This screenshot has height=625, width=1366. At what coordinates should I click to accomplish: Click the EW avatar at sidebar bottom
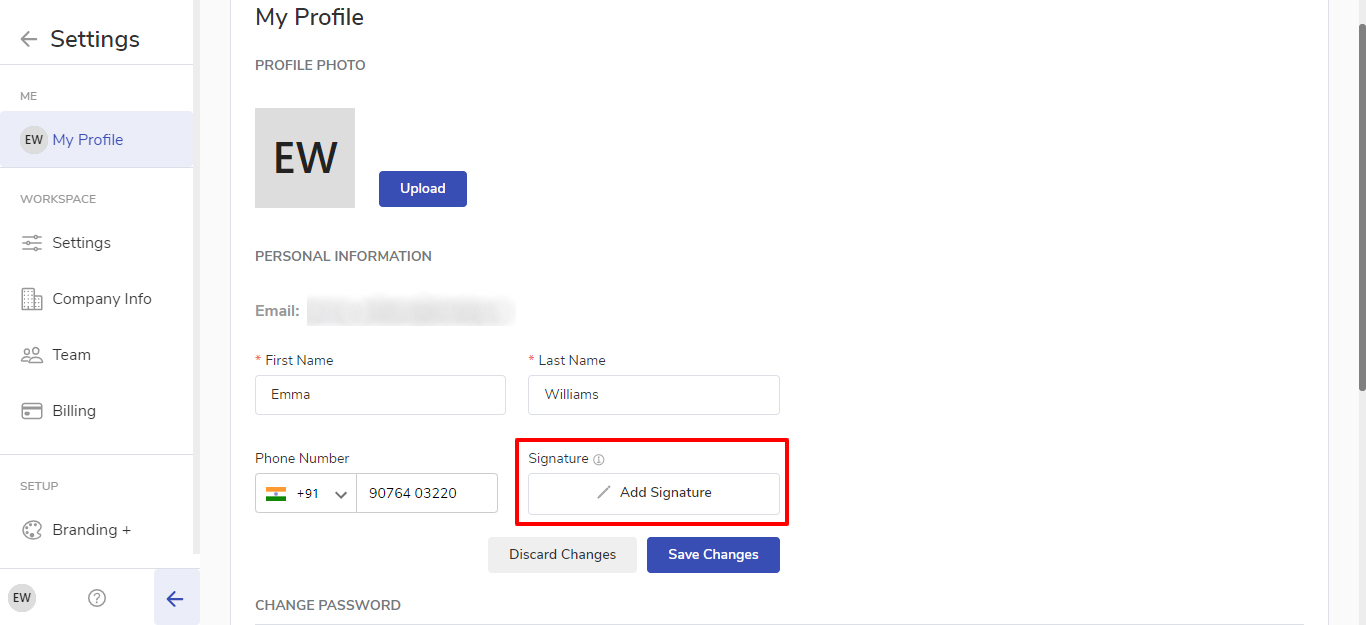tap(22, 598)
